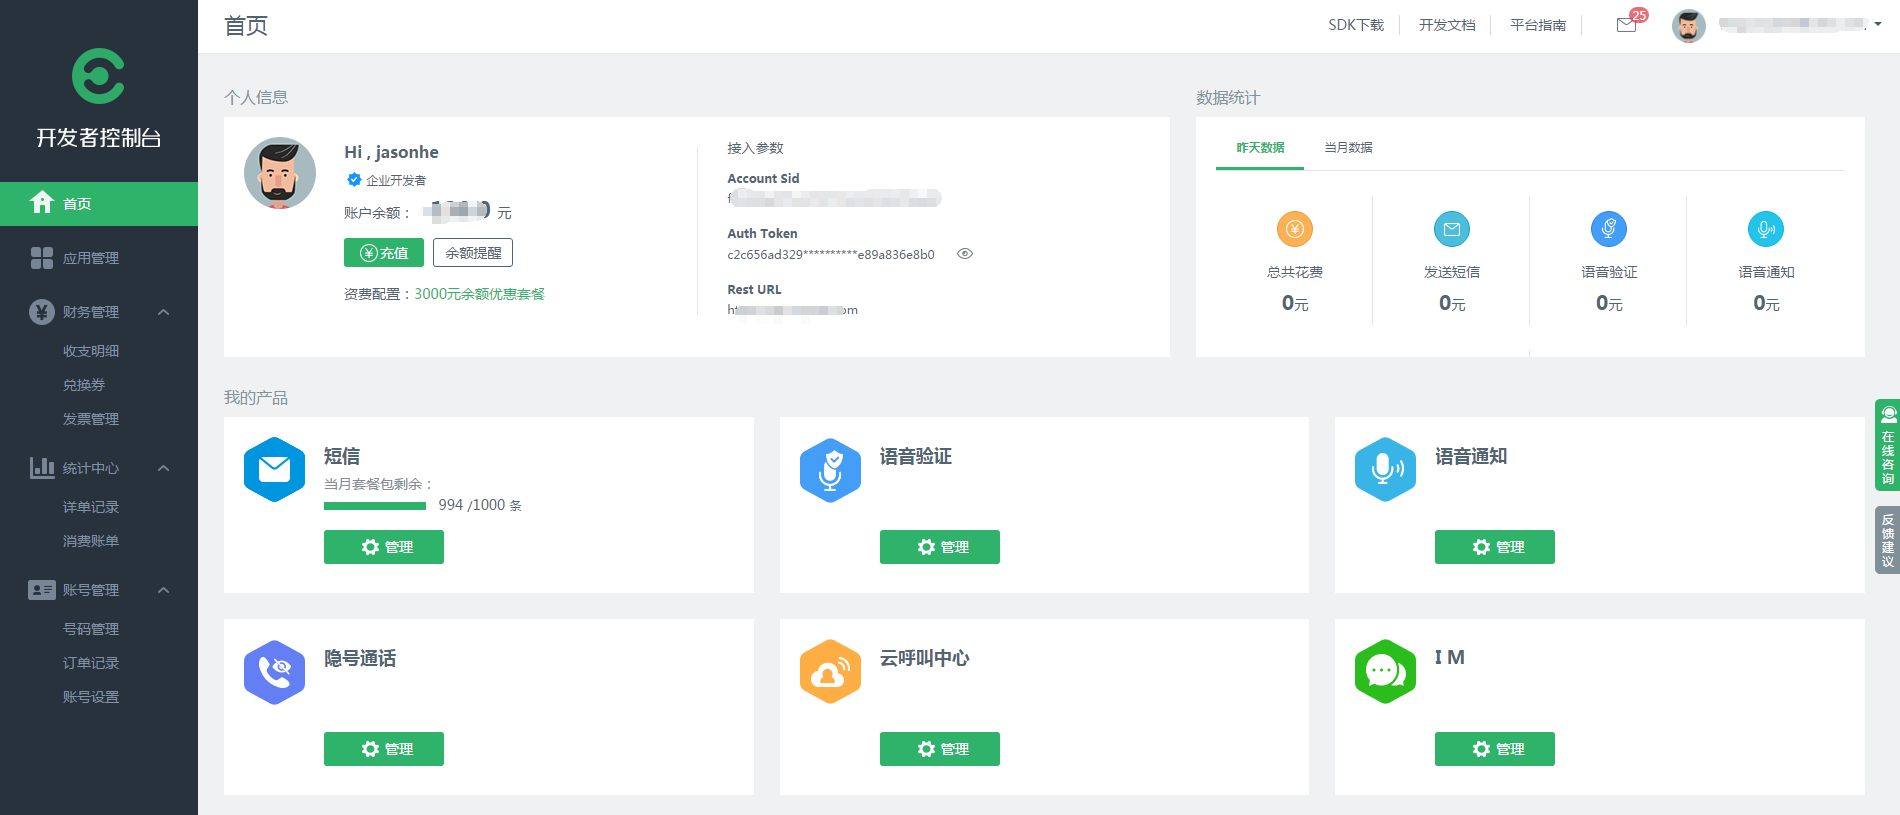Open the message inbox envelope icon
Viewport: 1900px width, 815px height.
[1626, 25]
